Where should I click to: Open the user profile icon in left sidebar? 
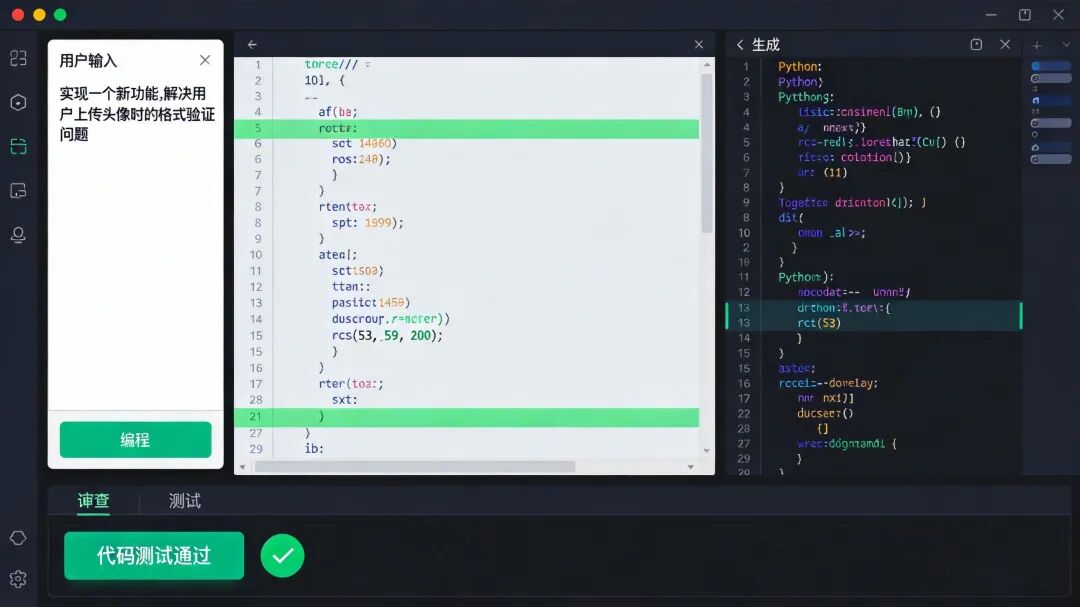(19, 235)
